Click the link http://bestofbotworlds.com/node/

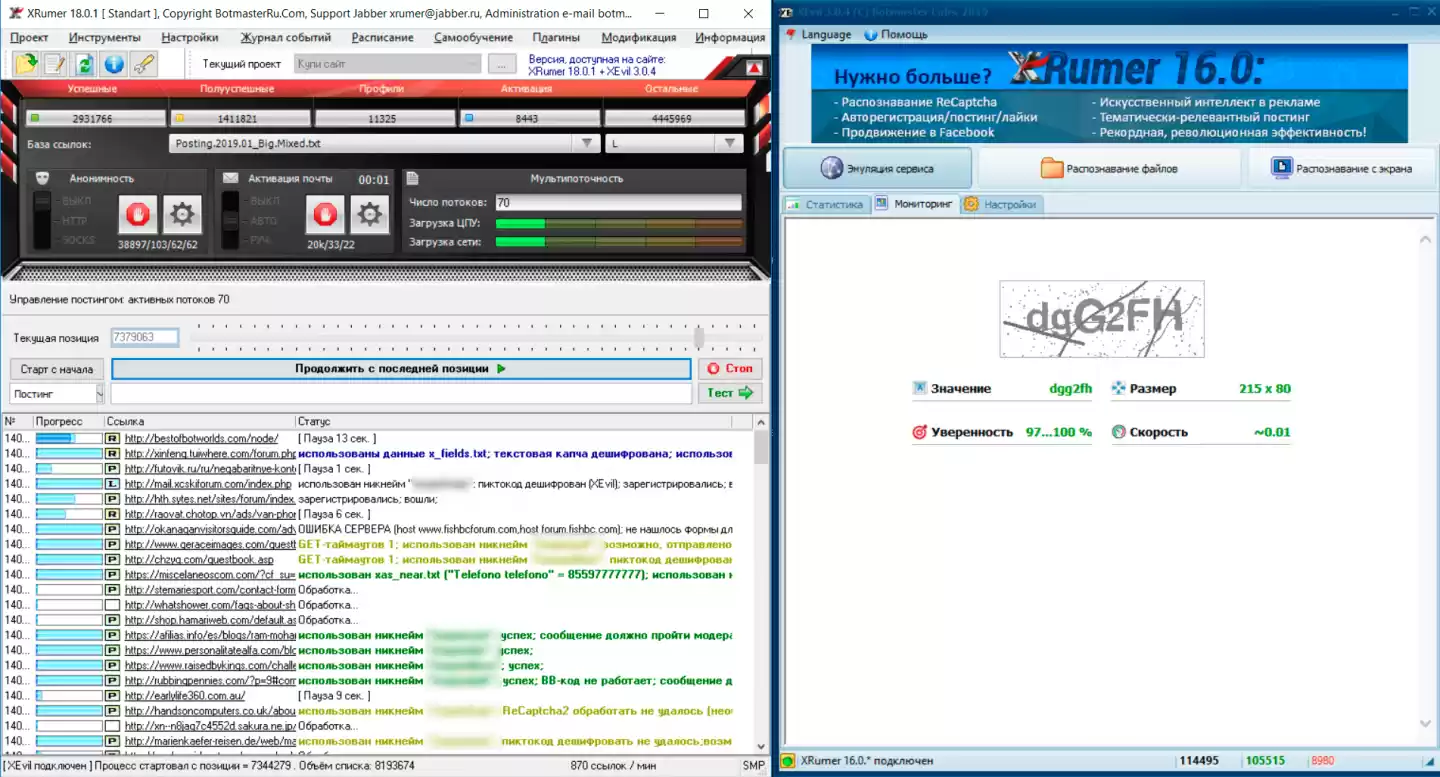tap(201, 438)
